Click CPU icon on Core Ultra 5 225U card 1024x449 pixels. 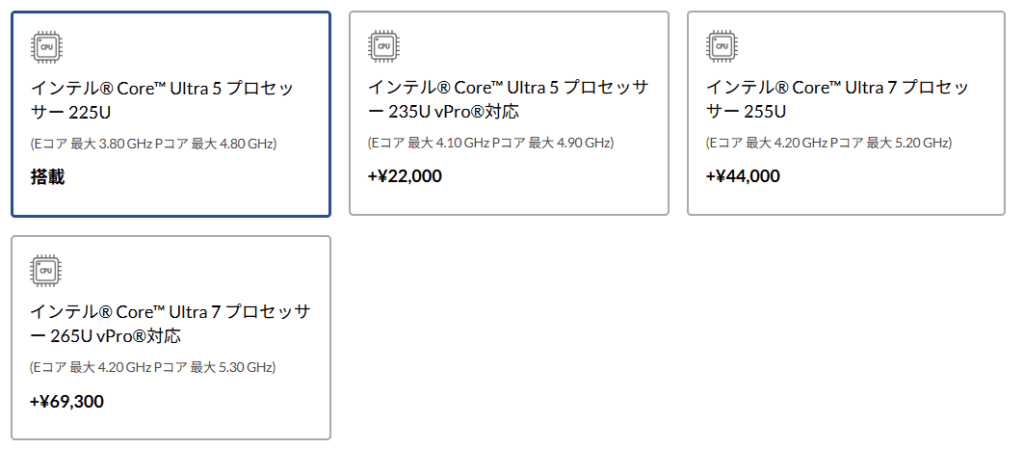pyautogui.click(x=45, y=46)
